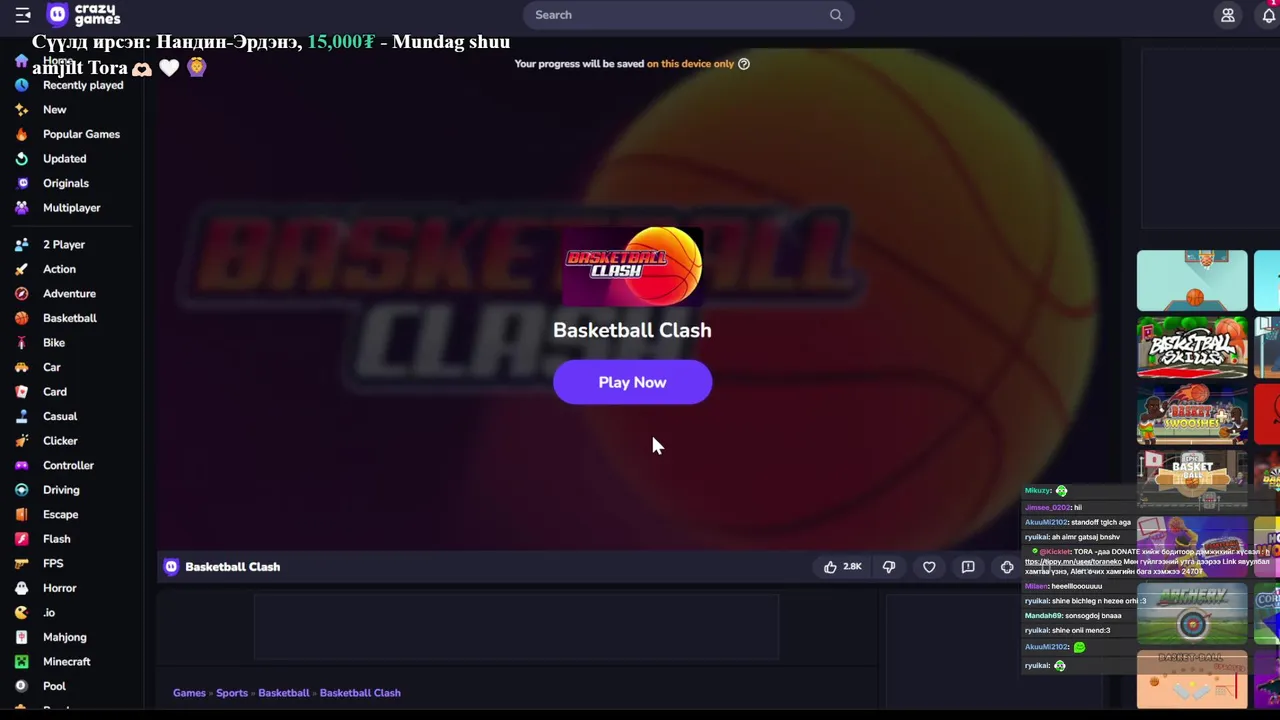
Task: Select the Action category
Action: tap(59, 269)
